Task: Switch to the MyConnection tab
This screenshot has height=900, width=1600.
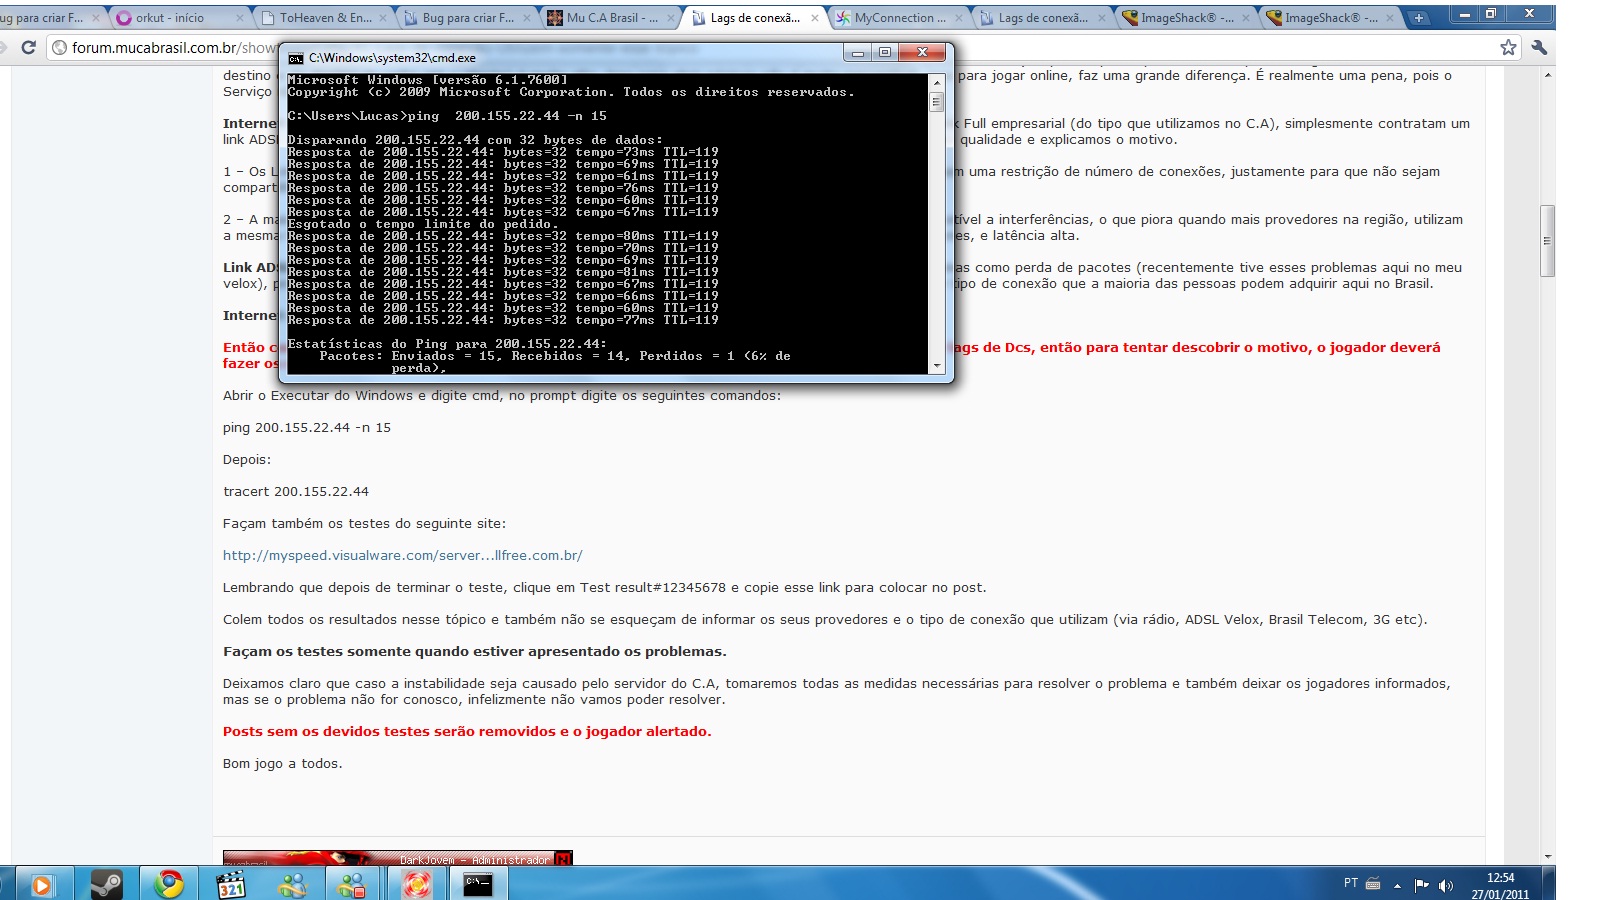Action: point(897,18)
